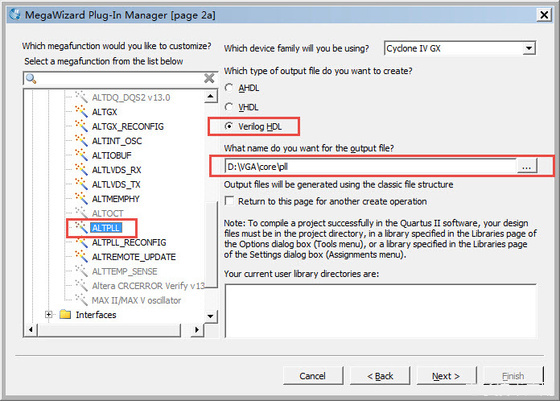The width and height of the screenshot is (560, 401).
Task: Go to the Next wizard page
Action: pyautogui.click(x=446, y=376)
